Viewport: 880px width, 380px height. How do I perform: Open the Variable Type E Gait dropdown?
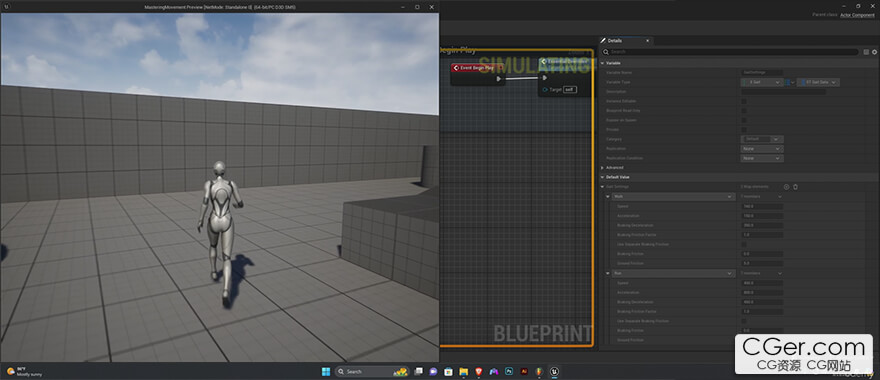coord(762,82)
